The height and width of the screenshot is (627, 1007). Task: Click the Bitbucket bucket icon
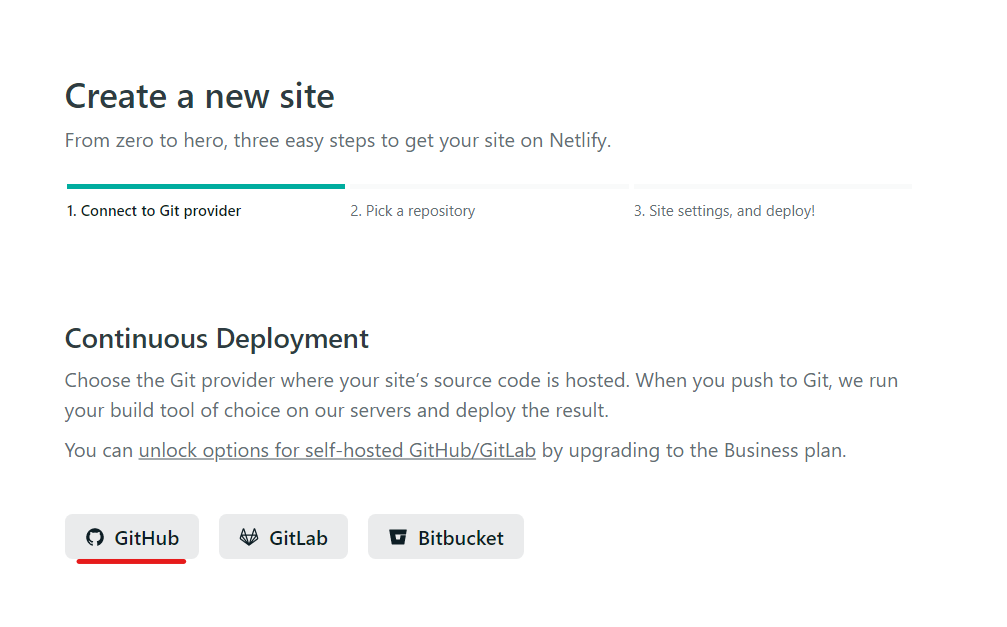tap(398, 537)
